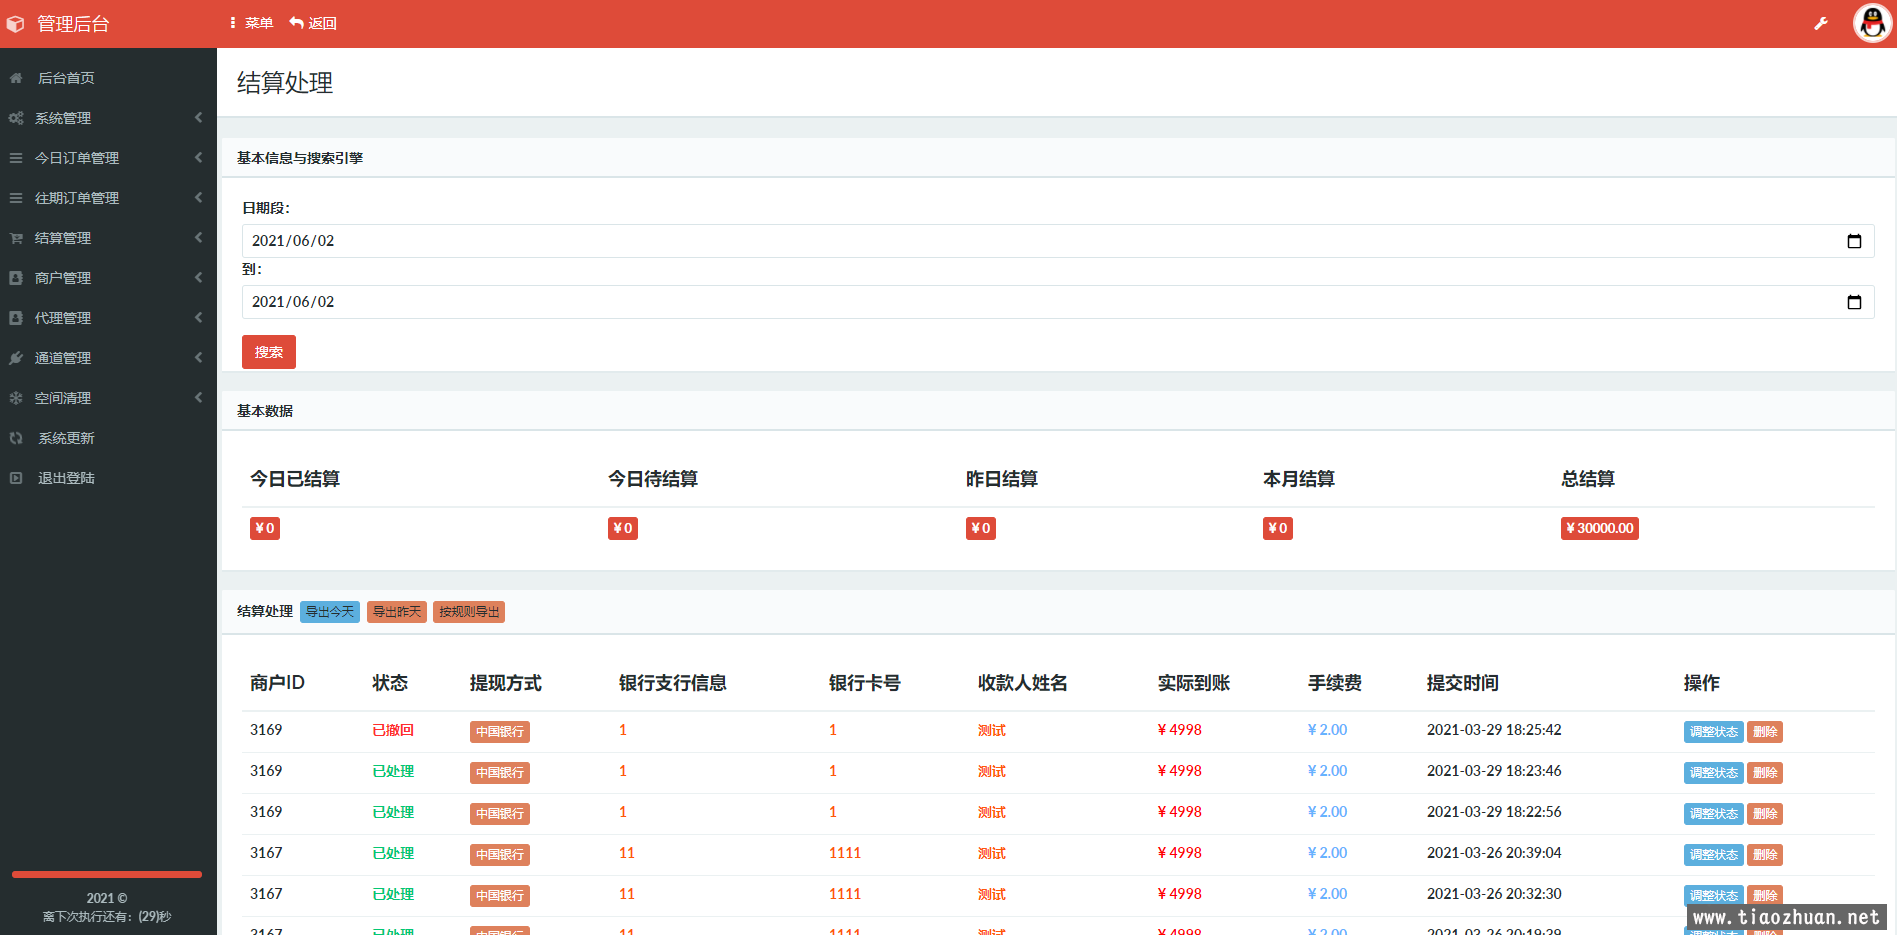Click the list icon for 往期订单管理
The width and height of the screenshot is (1897, 935).
pos(16,198)
